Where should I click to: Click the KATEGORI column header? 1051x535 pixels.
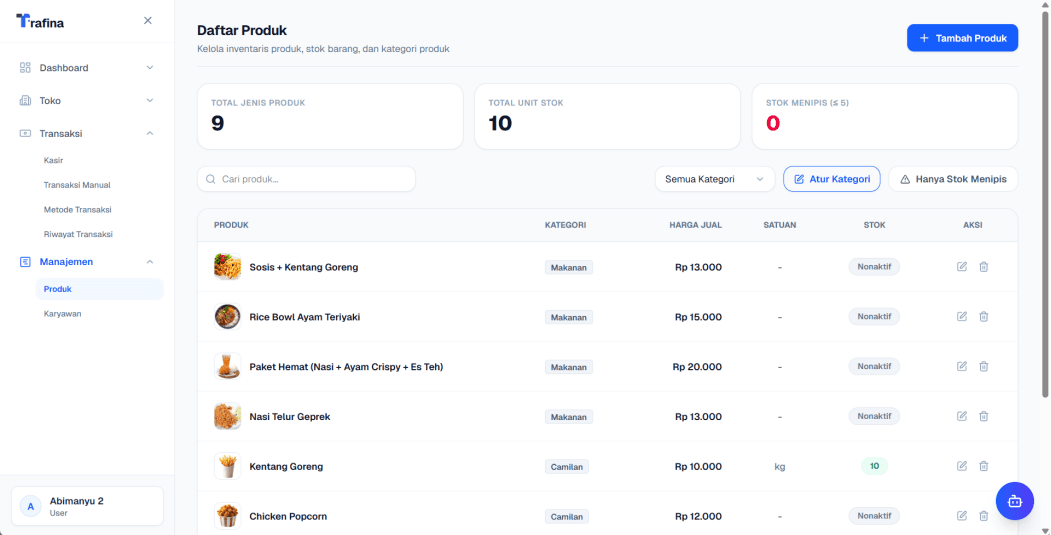(x=565, y=225)
